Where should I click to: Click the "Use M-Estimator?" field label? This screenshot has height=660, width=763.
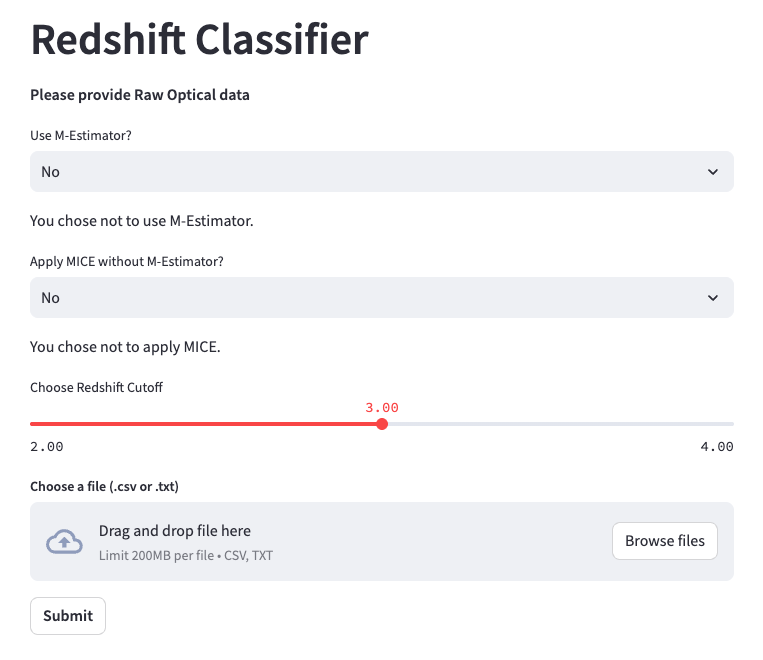80,135
